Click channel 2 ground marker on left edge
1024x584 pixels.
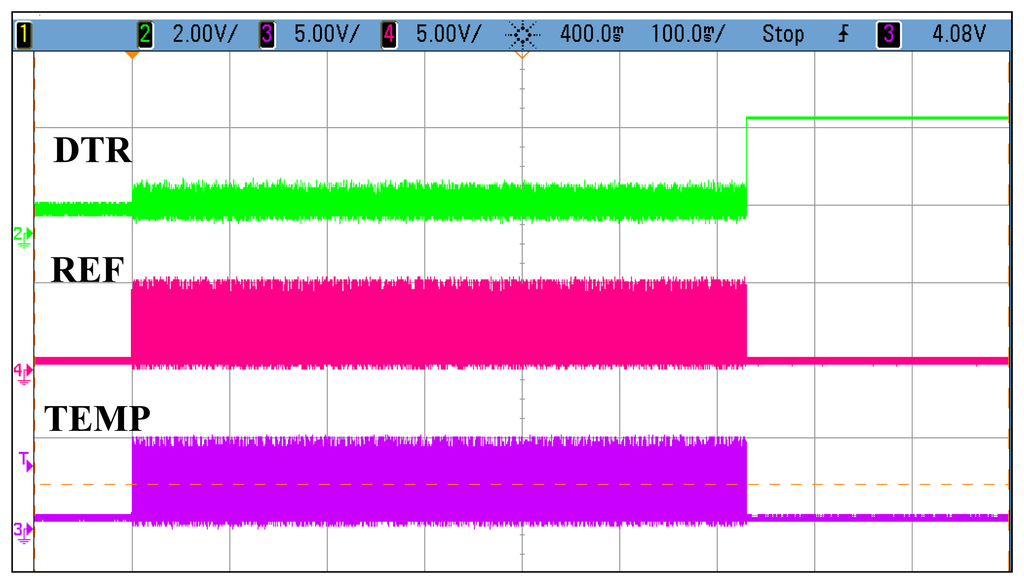coord(22,235)
